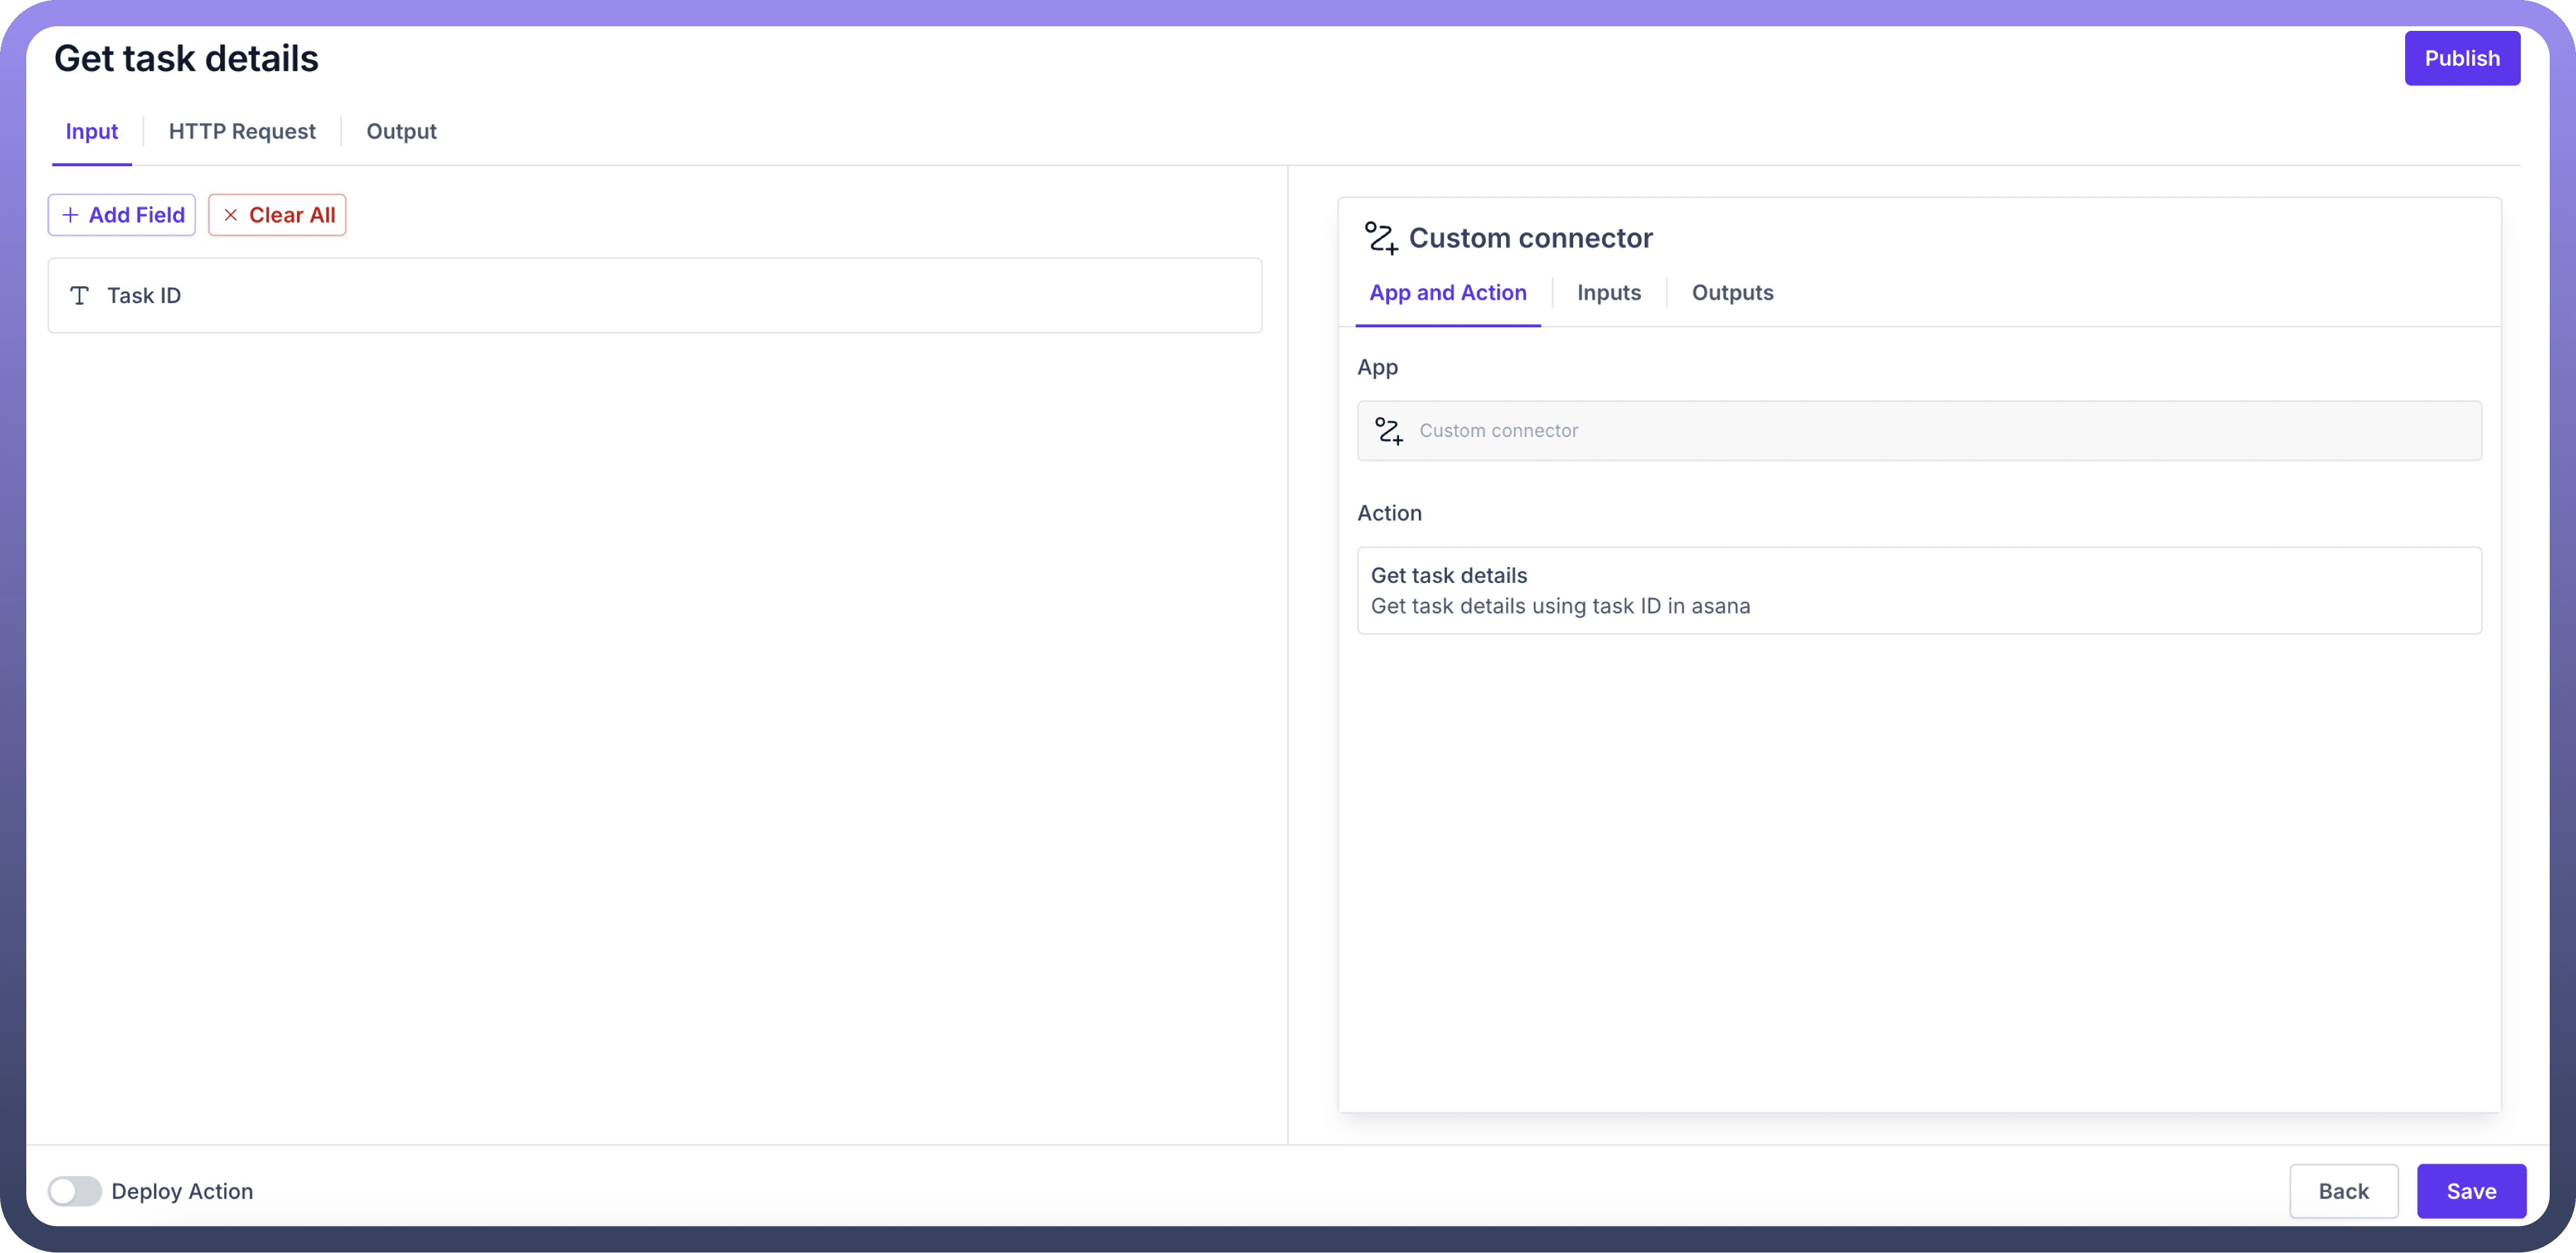Click the Get task details page title
The height and width of the screenshot is (1253, 2576).
(186, 58)
